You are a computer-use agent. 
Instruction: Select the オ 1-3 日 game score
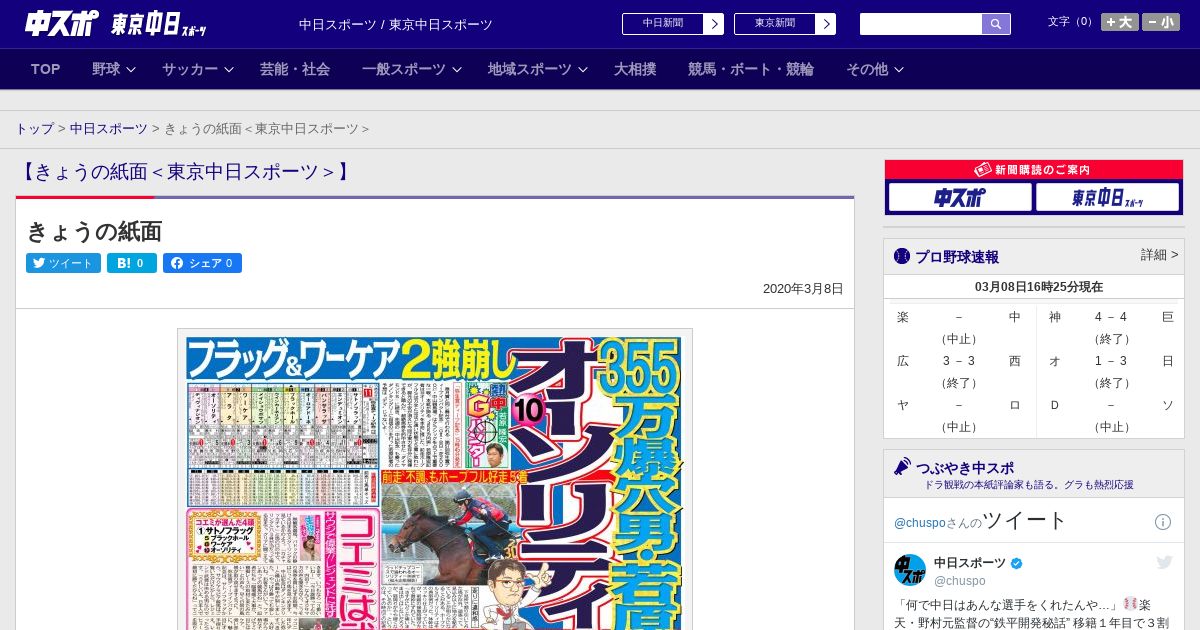1111,361
